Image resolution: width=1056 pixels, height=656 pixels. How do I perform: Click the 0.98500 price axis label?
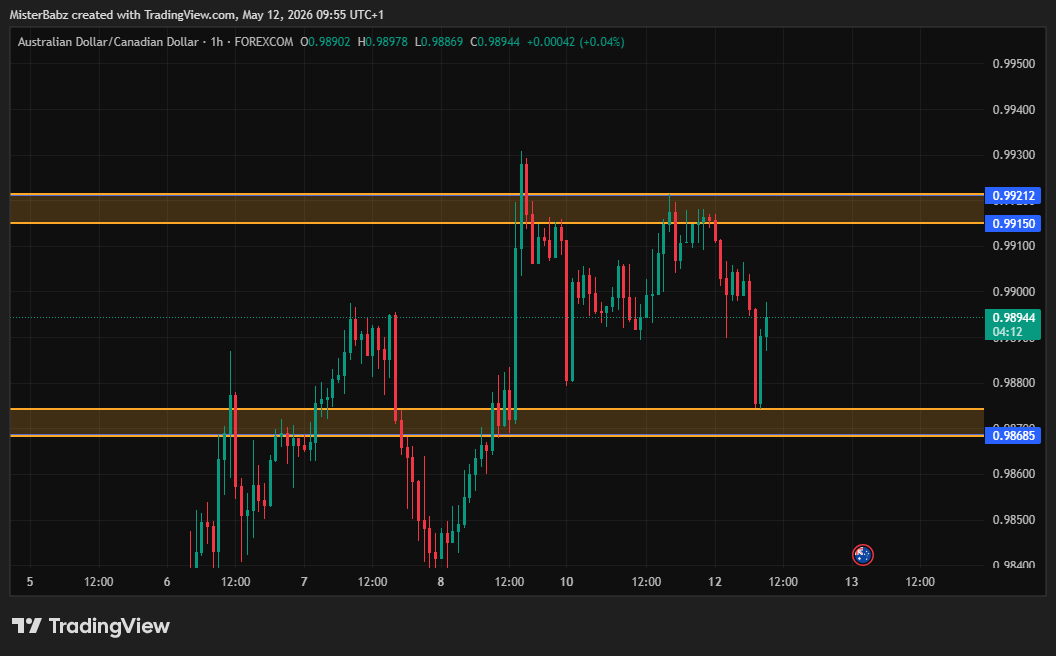(x=1014, y=519)
